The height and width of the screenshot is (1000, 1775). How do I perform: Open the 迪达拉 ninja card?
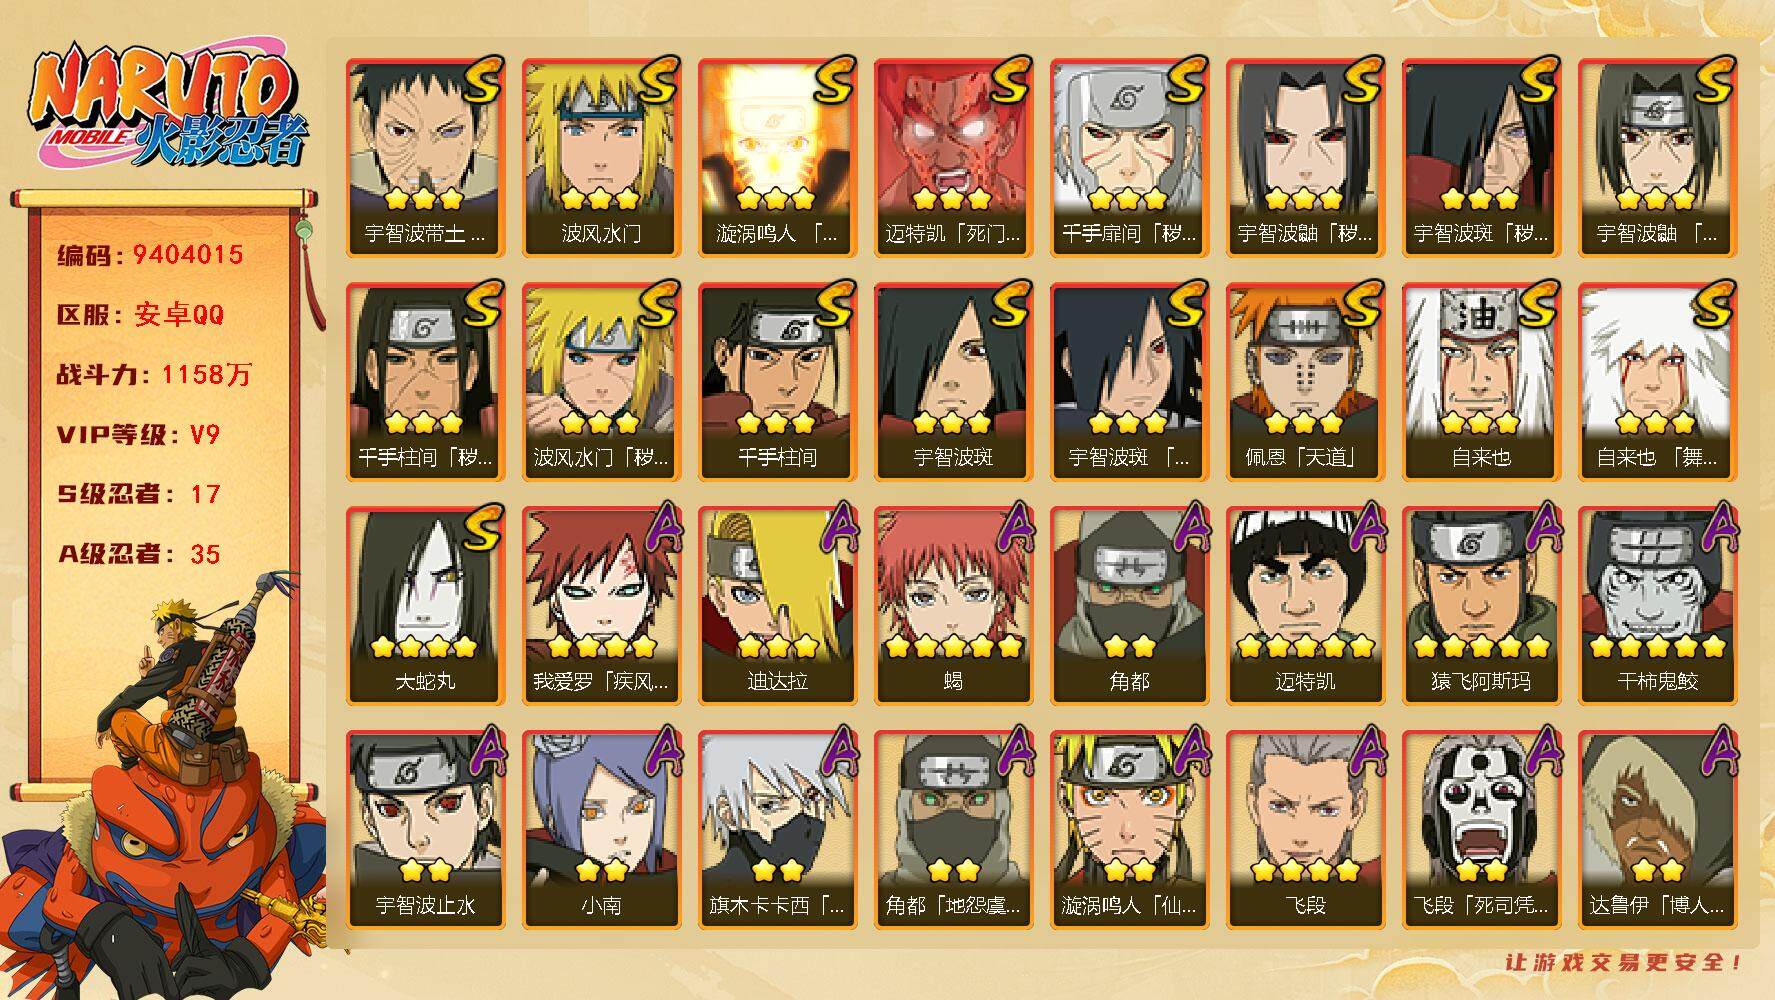(777, 606)
